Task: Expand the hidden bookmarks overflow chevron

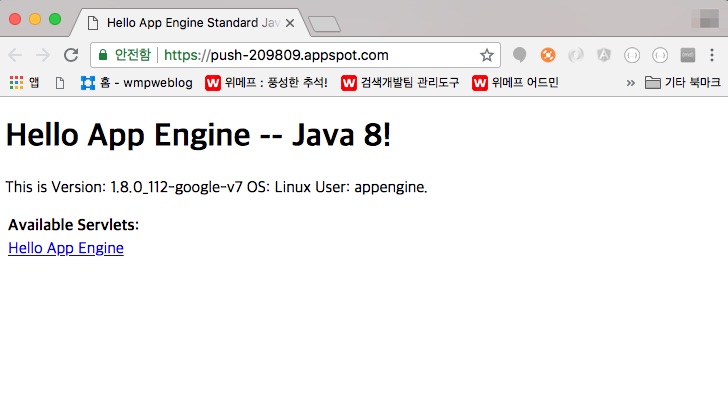Action: [630, 83]
